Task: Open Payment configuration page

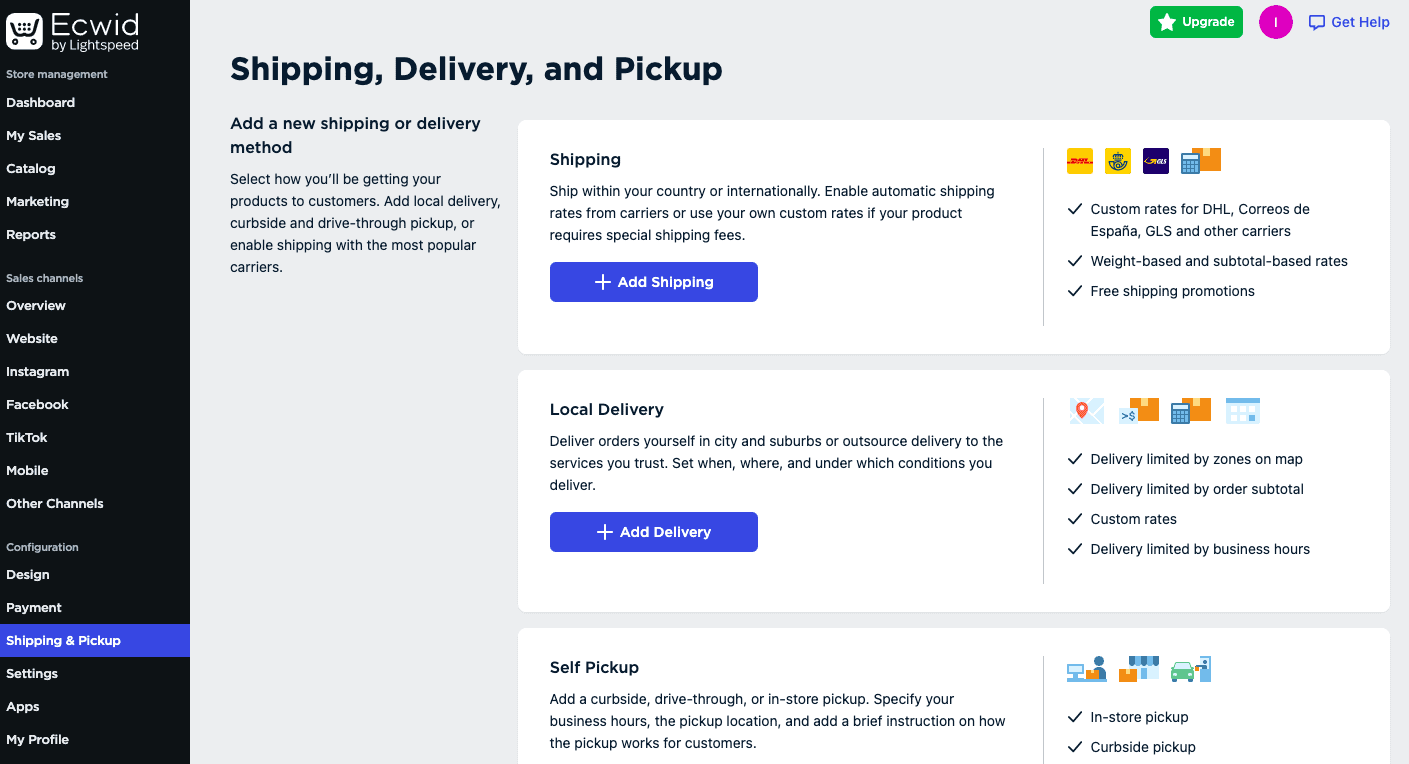Action: click(34, 607)
